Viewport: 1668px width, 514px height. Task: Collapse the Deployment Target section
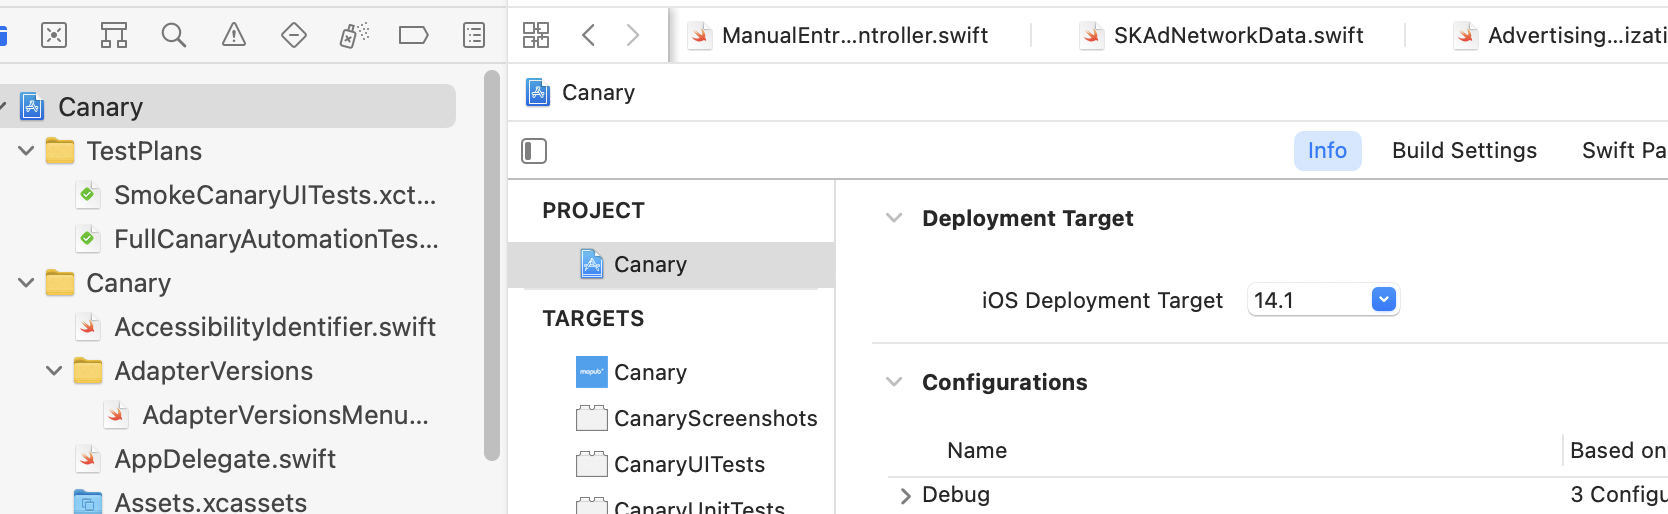click(894, 218)
